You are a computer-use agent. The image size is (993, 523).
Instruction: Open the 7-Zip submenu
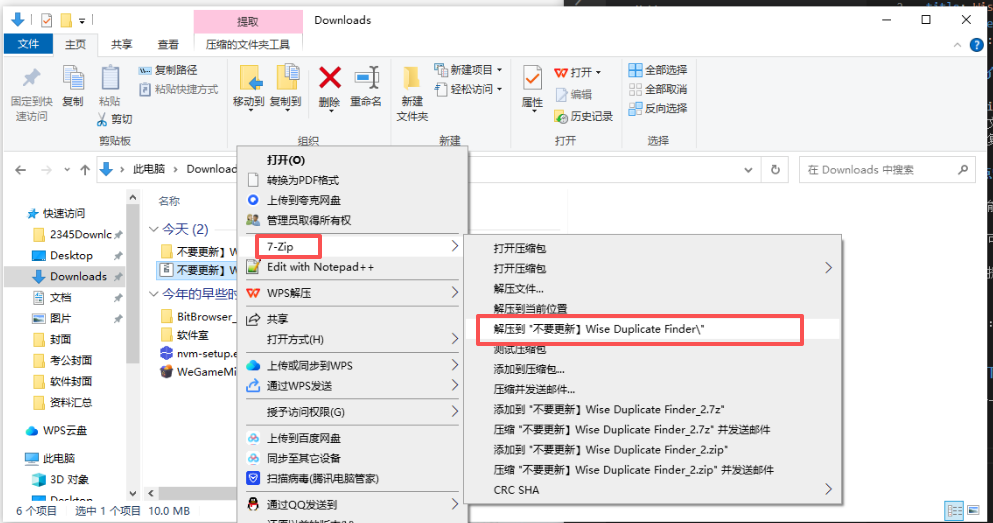pyautogui.click(x=352, y=246)
